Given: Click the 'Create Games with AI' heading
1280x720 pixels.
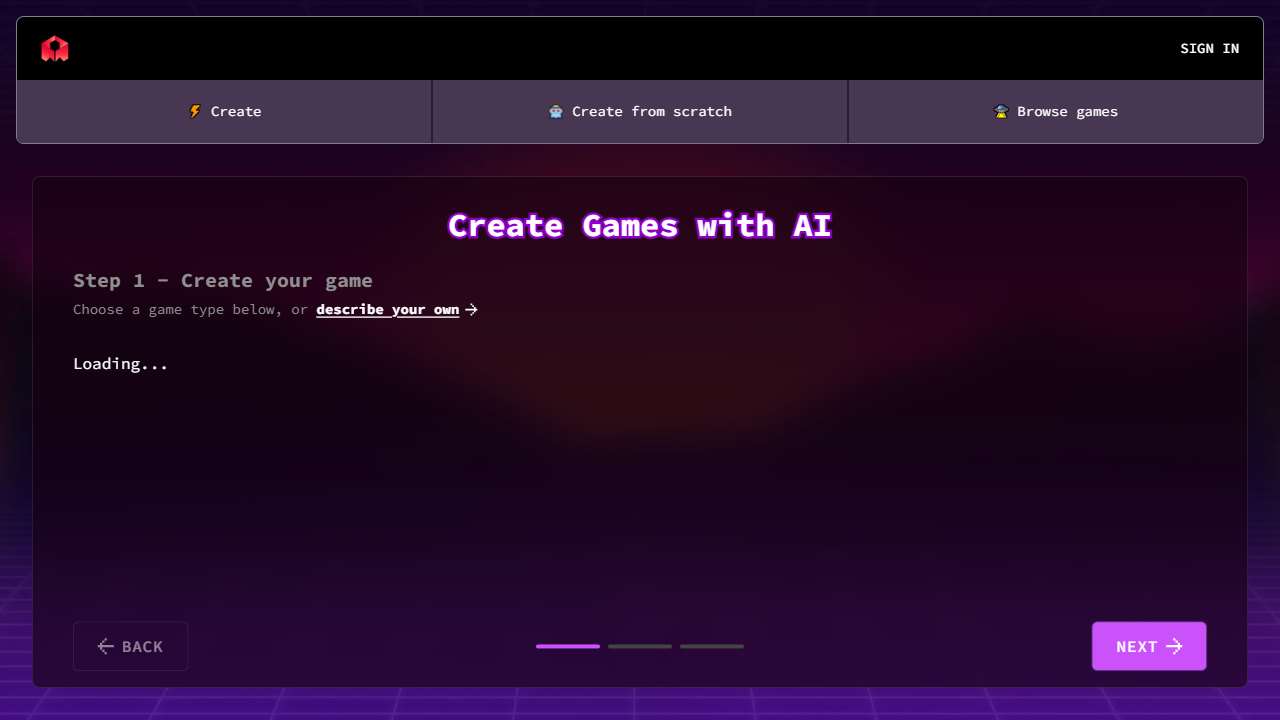Looking at the screenshot, I should (x=640, y=226).
